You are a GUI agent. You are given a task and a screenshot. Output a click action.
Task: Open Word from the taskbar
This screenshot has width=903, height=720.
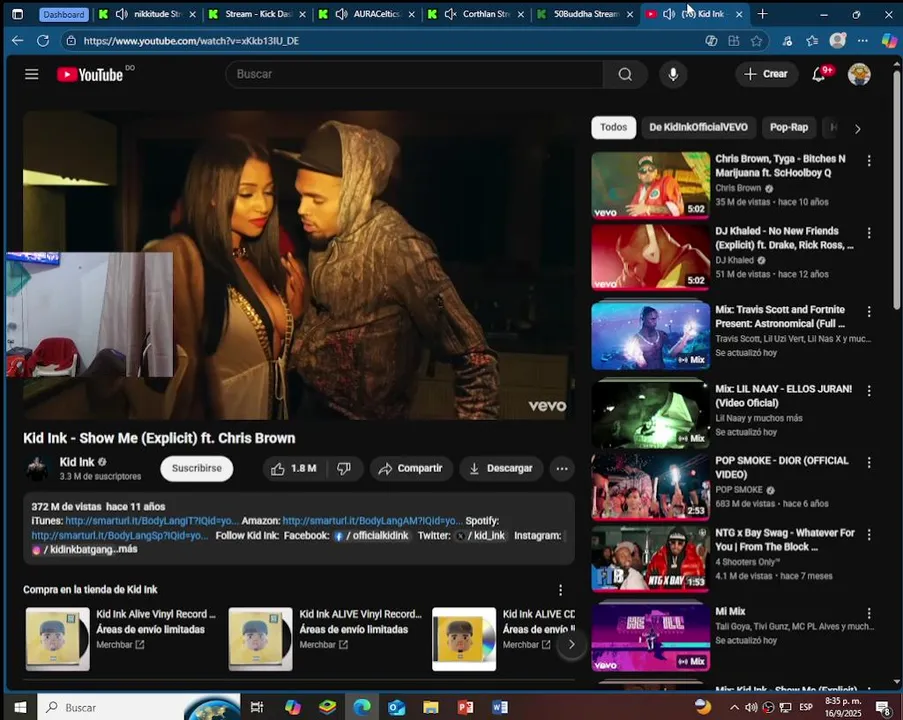click(x=500, y=707)
